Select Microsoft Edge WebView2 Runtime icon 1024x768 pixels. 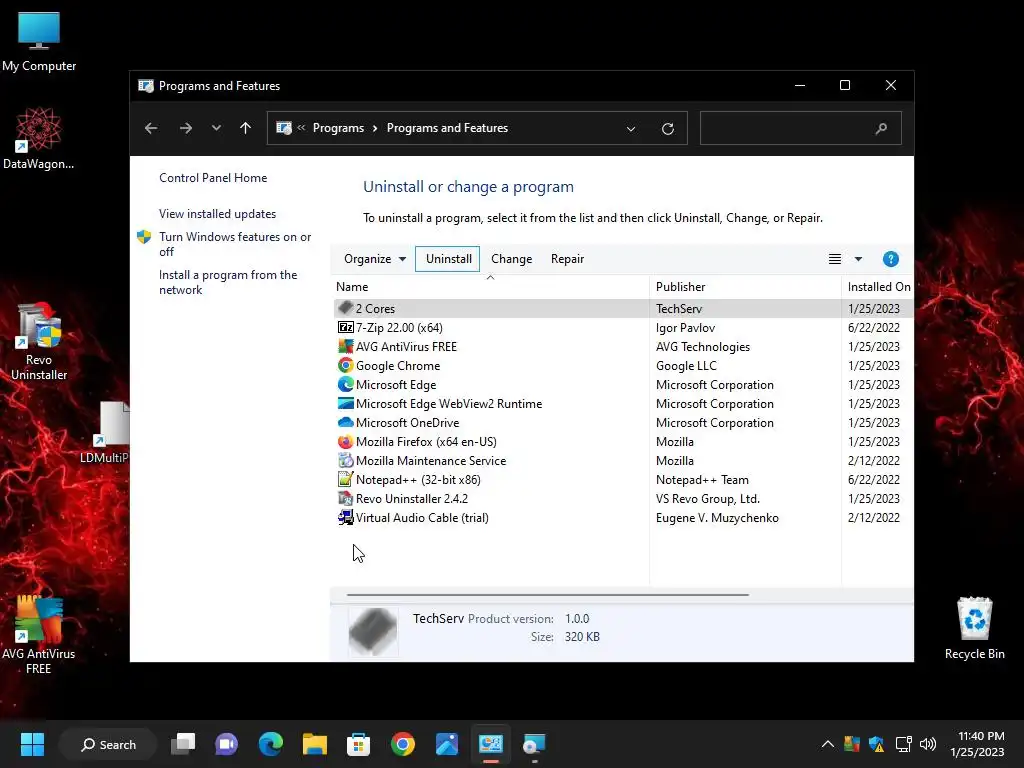345,403
